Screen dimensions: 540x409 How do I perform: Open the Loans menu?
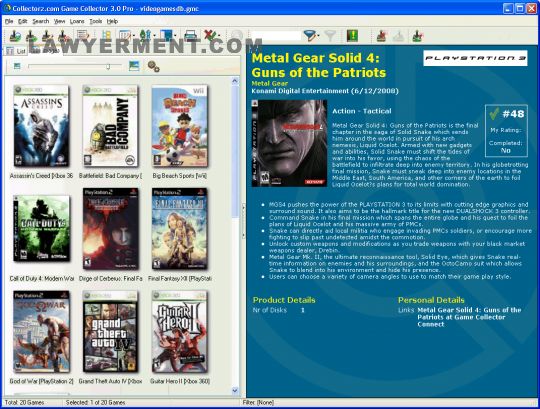point(77,21)
